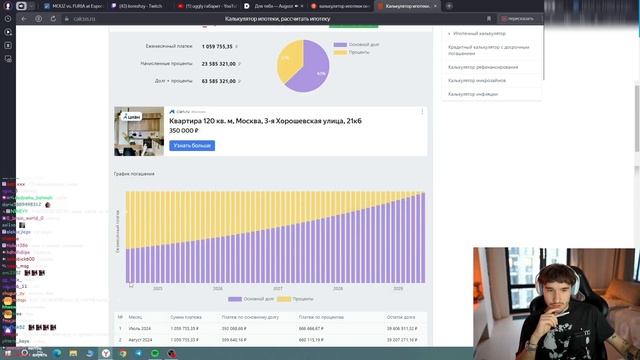The image size is (640, 360).
Task: Open File Explorer from the taskbar
Action: click(x=73, y=353)
